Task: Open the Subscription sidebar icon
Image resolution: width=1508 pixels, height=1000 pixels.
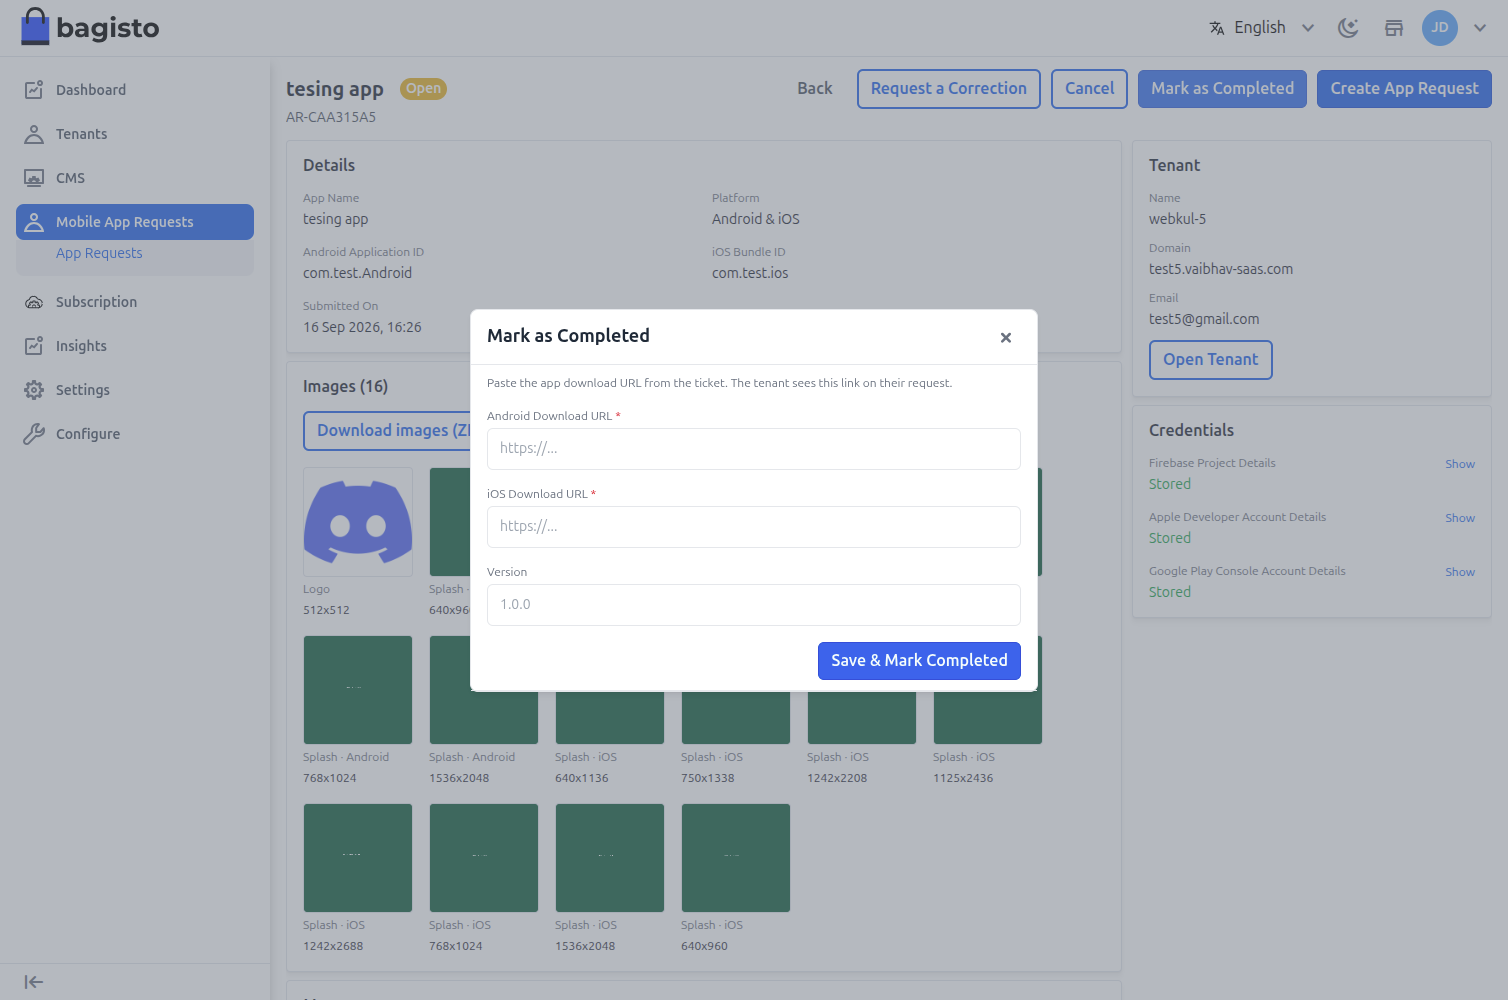Action: (x=34, y=302)
